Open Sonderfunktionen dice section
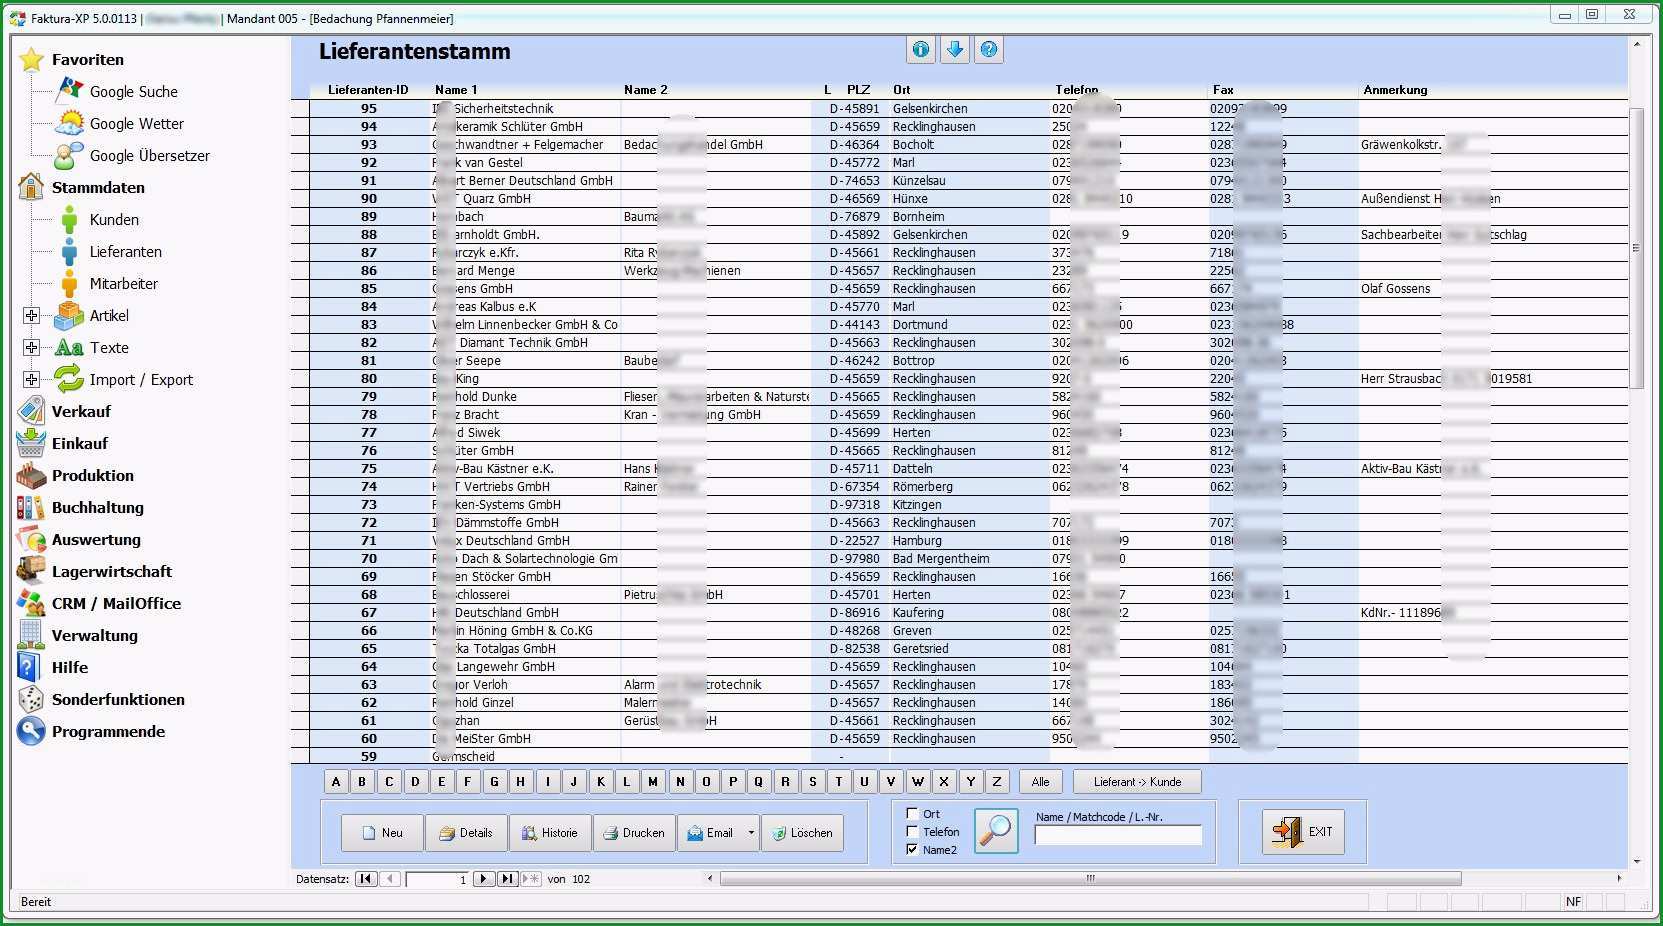The width and height of the screenshot is (1663, 926). point(102,699)
